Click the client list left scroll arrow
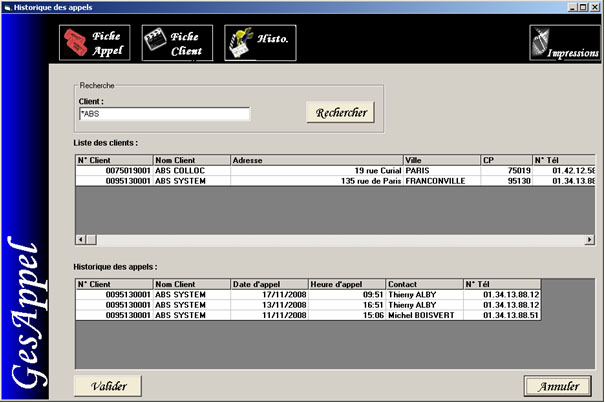This screenshot has height=403, width=605. click(x=81, y=240)
